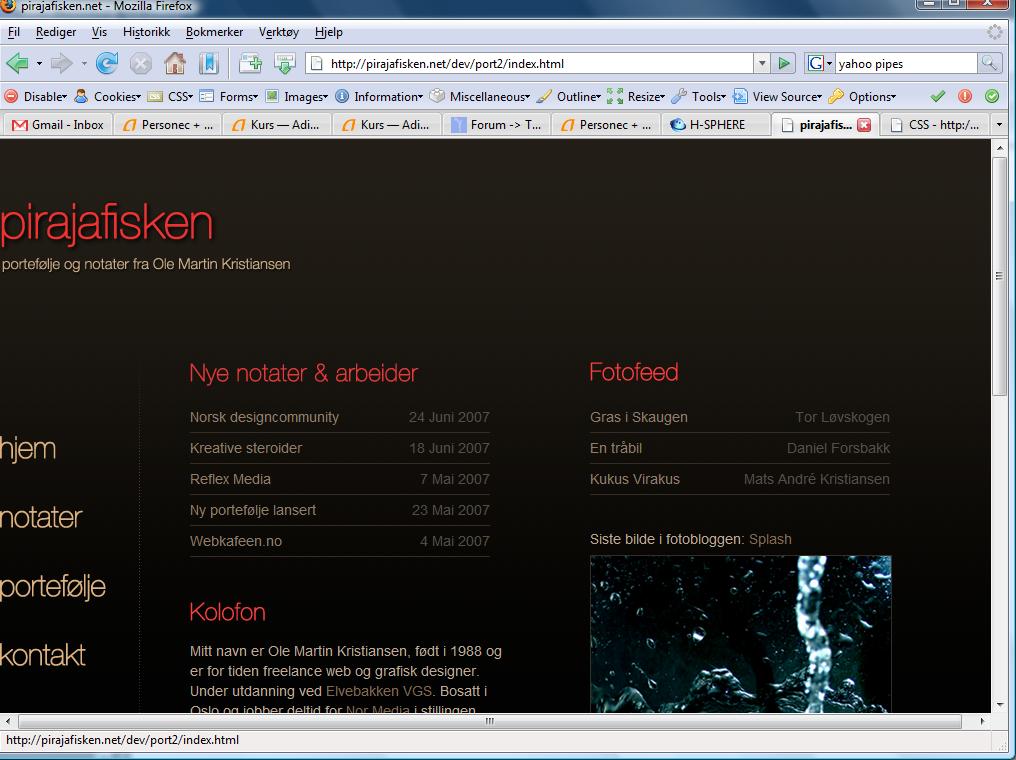1016x760 pixels.
Task: Switch to the Gmail - Inbox tab
Action: 58,125
